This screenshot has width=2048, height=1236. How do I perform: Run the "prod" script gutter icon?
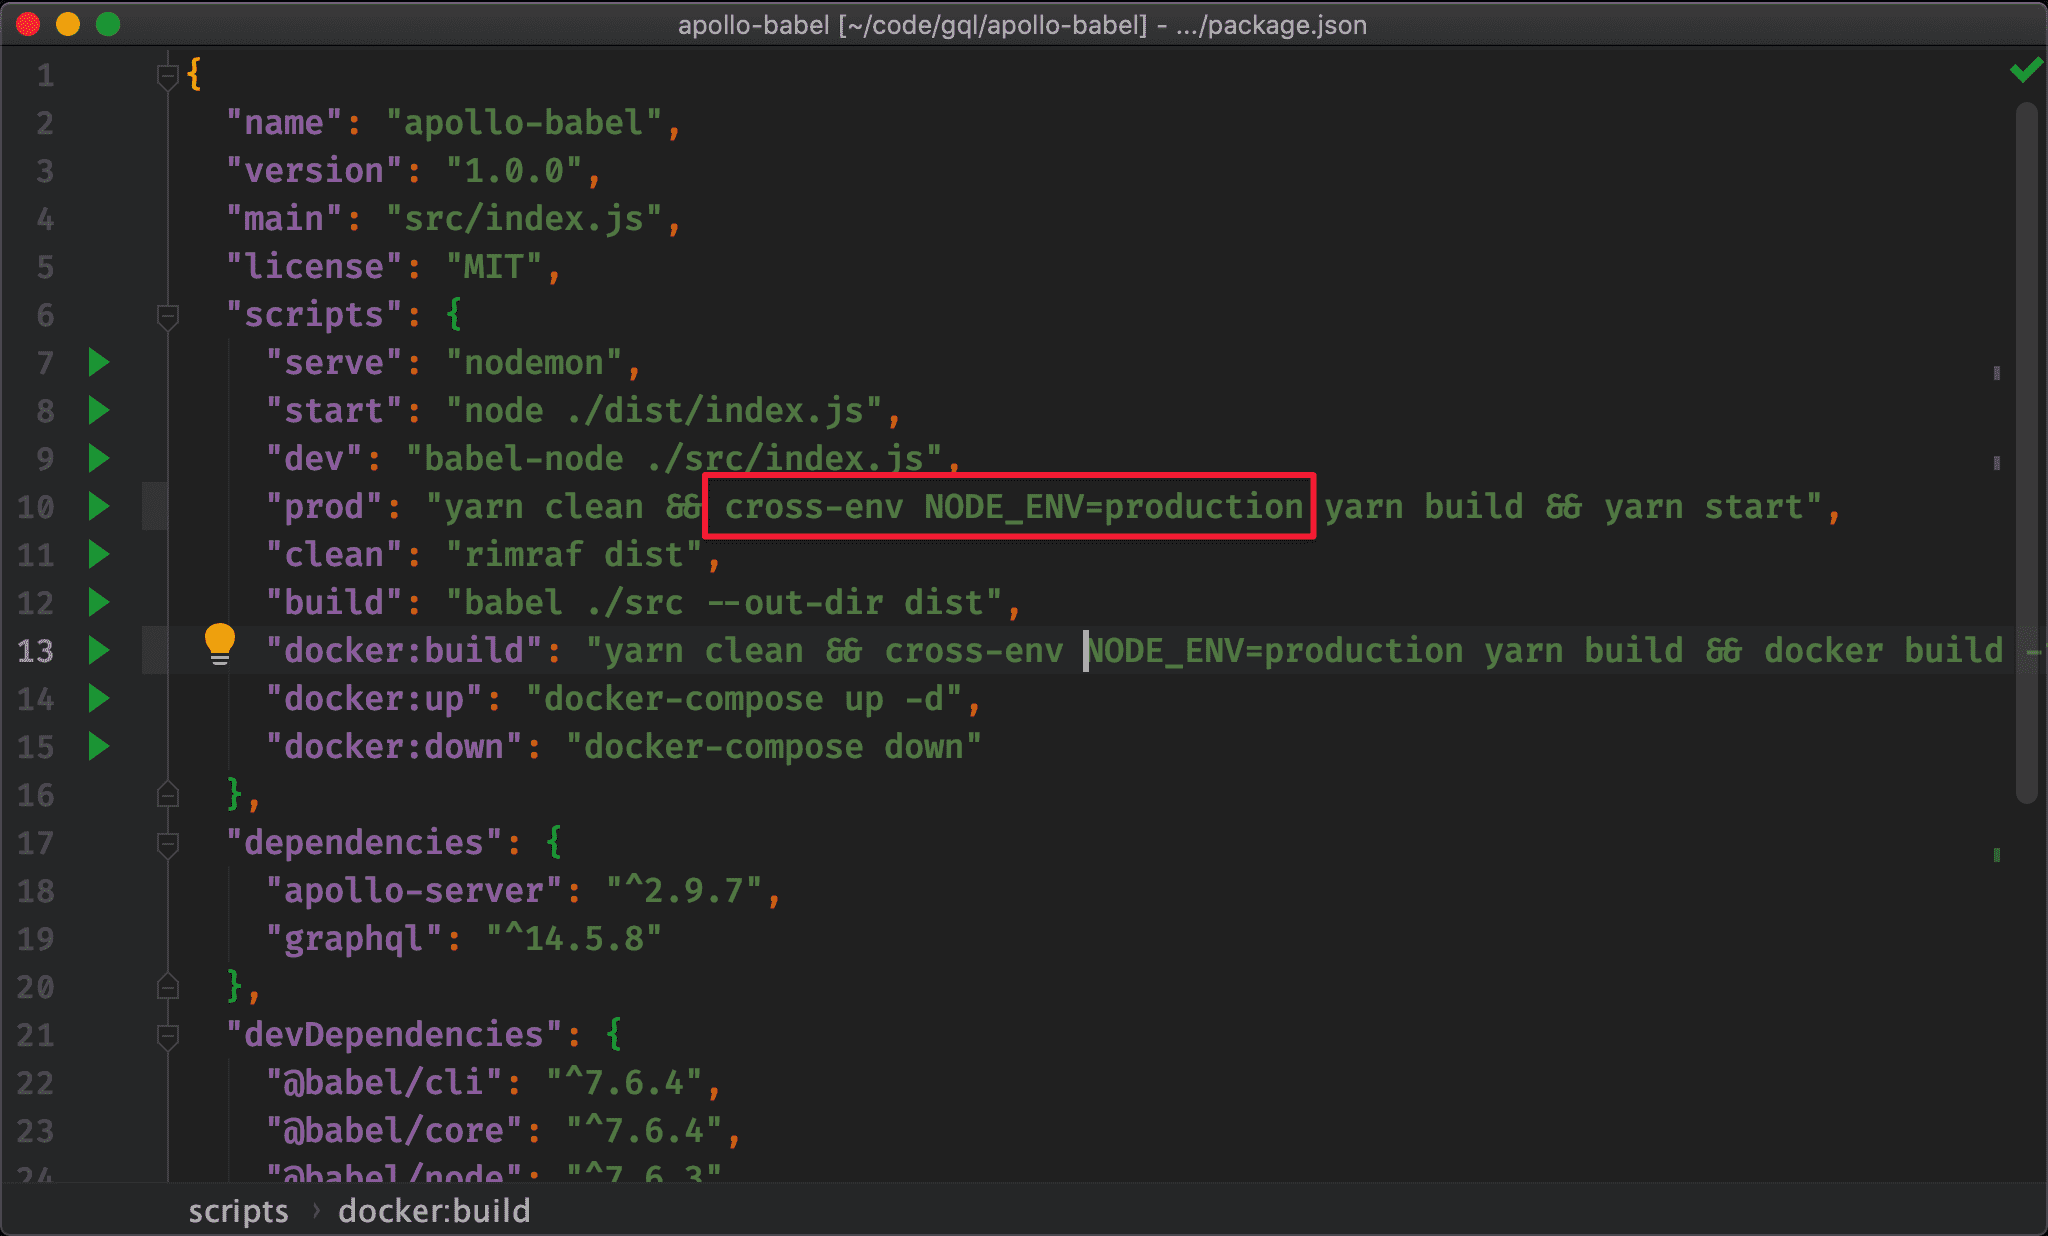pos(98,506)
